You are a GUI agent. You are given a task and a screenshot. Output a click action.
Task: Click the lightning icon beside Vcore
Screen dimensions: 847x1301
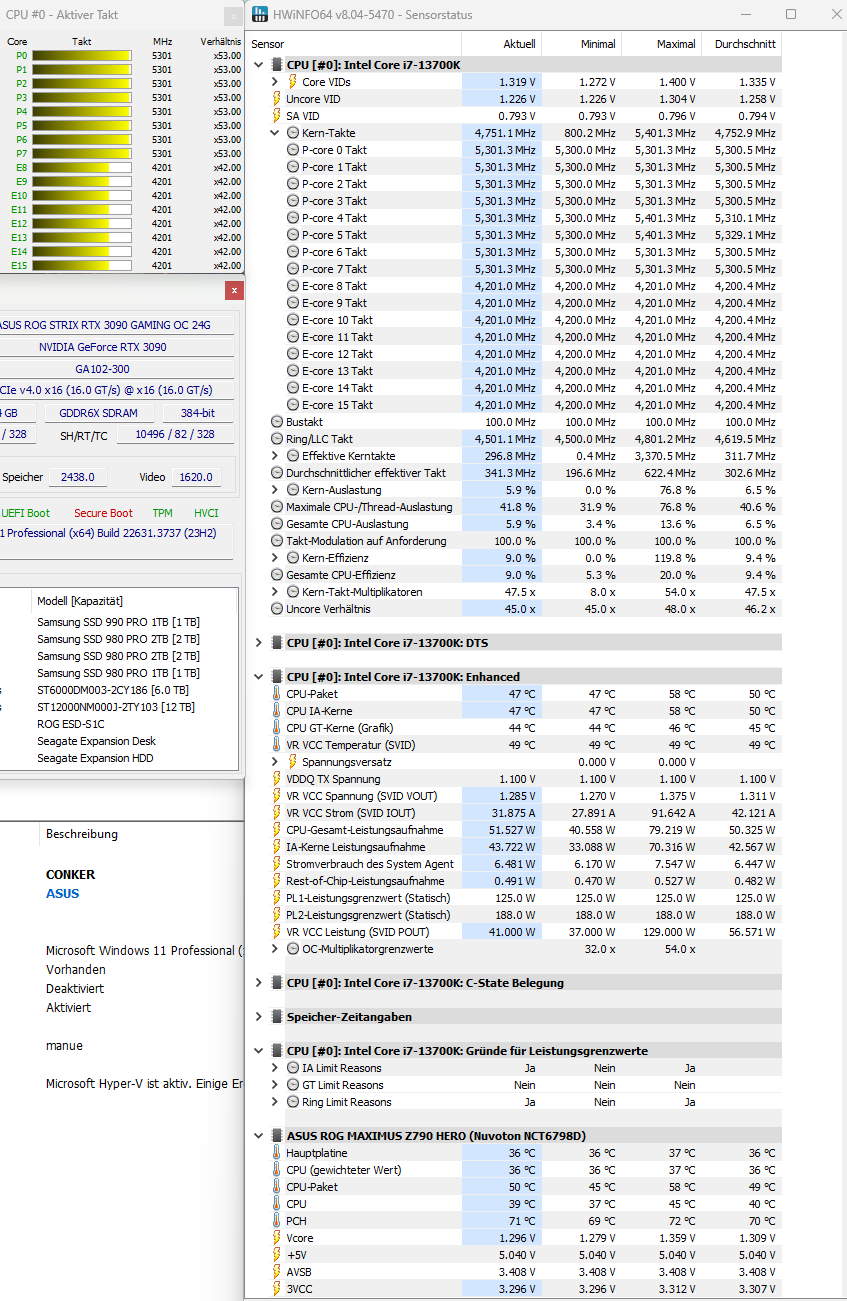(x=277, y=1238)
